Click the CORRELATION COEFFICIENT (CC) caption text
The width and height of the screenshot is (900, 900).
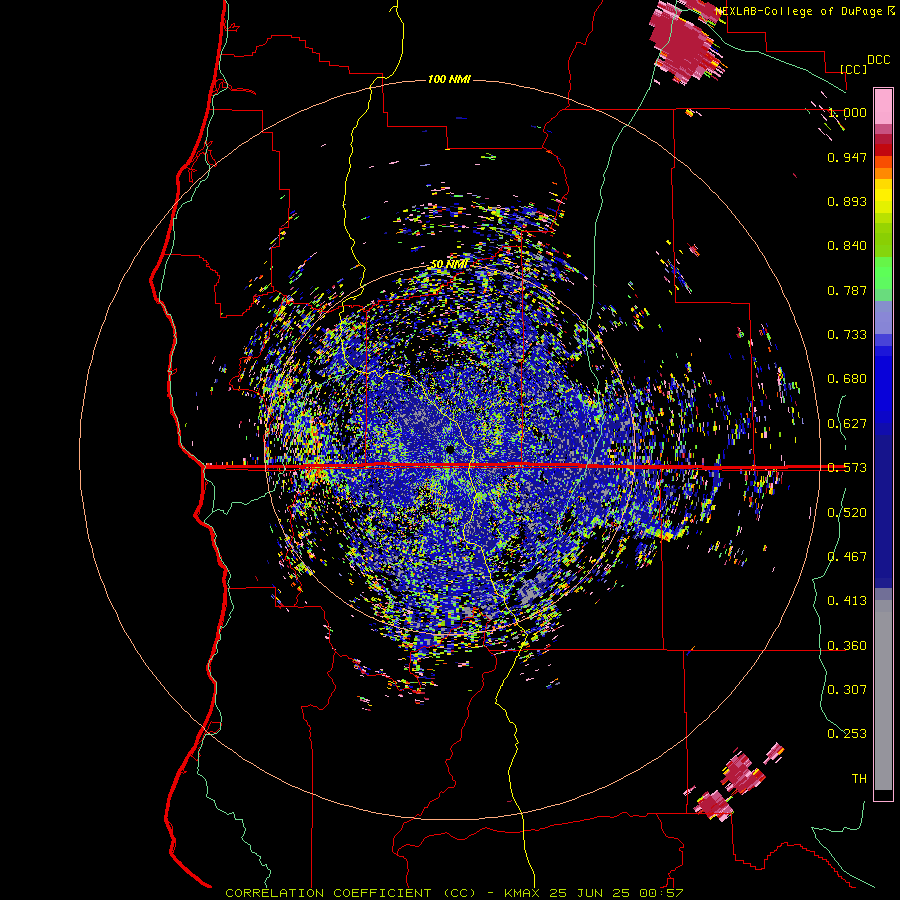(350, 893)
